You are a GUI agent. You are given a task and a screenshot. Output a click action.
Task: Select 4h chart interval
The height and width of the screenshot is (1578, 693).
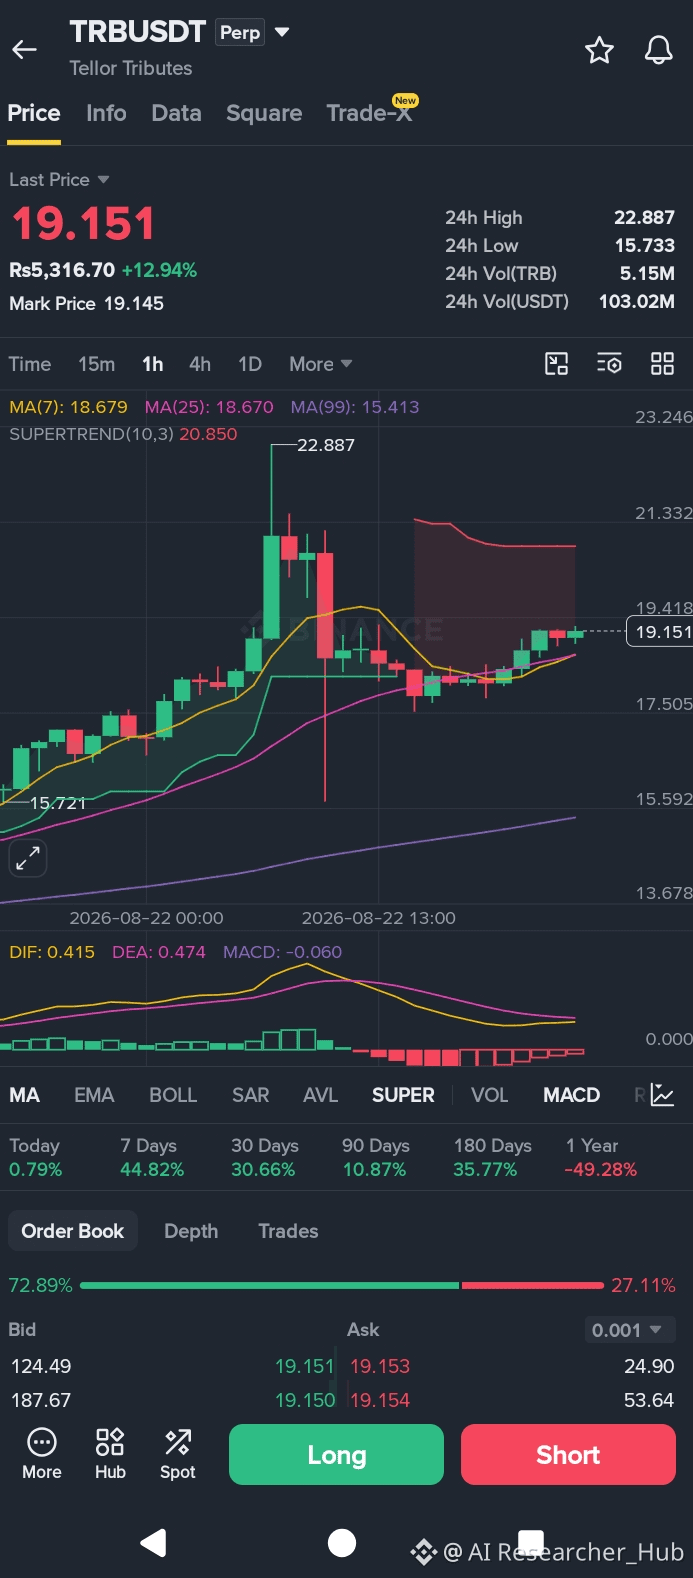(200, 364)
